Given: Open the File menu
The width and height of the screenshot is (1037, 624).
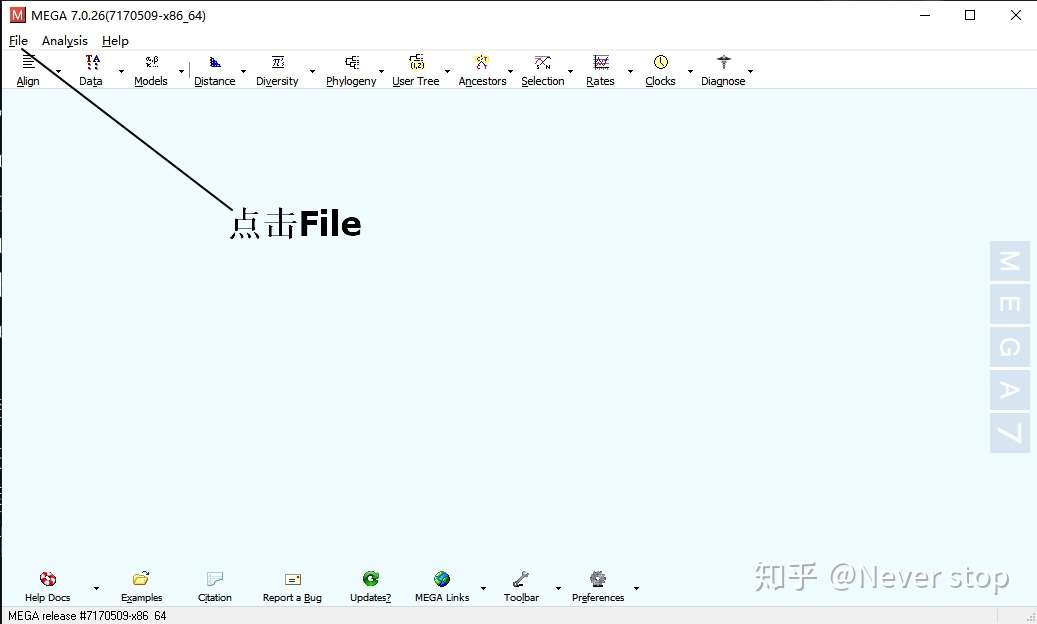Looking at the screenshot, I should coord(17,40).
